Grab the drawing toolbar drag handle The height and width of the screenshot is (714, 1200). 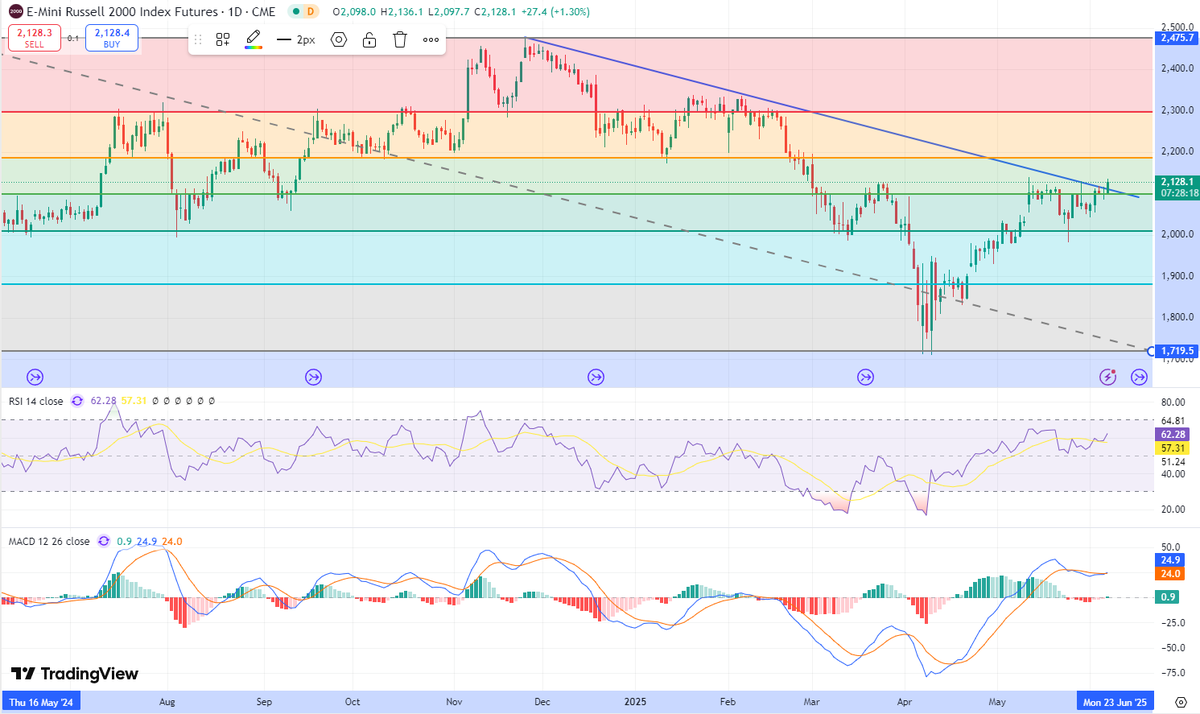pos(198,40)
